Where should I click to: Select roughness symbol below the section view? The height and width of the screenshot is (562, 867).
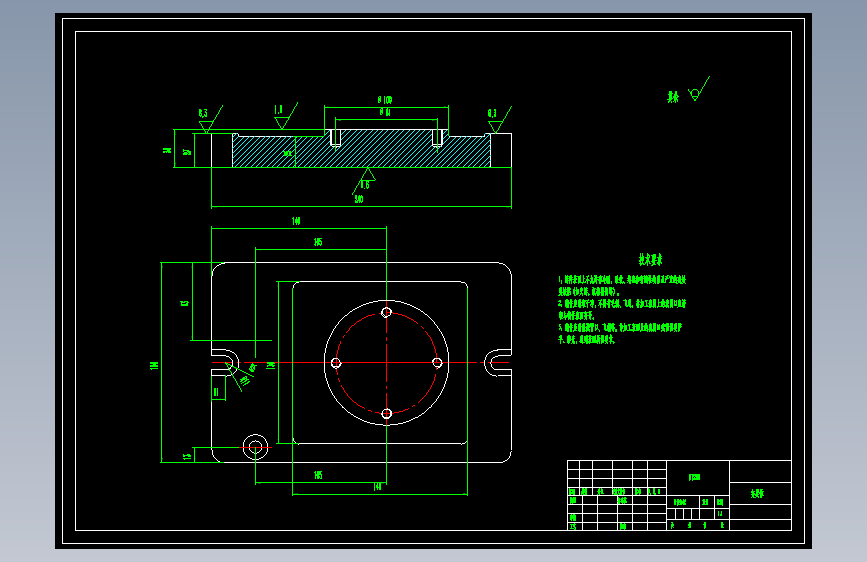364,181
